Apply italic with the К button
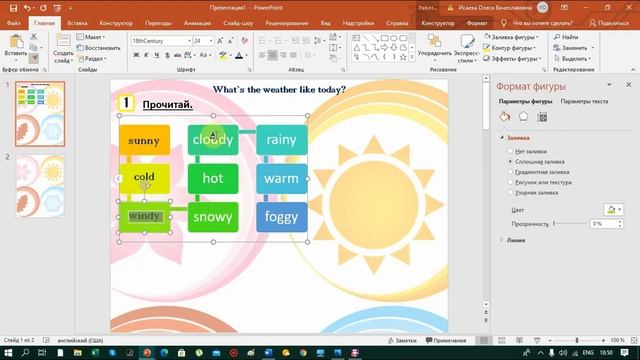This screenshot has width=640, height=360. pos(146,55)
